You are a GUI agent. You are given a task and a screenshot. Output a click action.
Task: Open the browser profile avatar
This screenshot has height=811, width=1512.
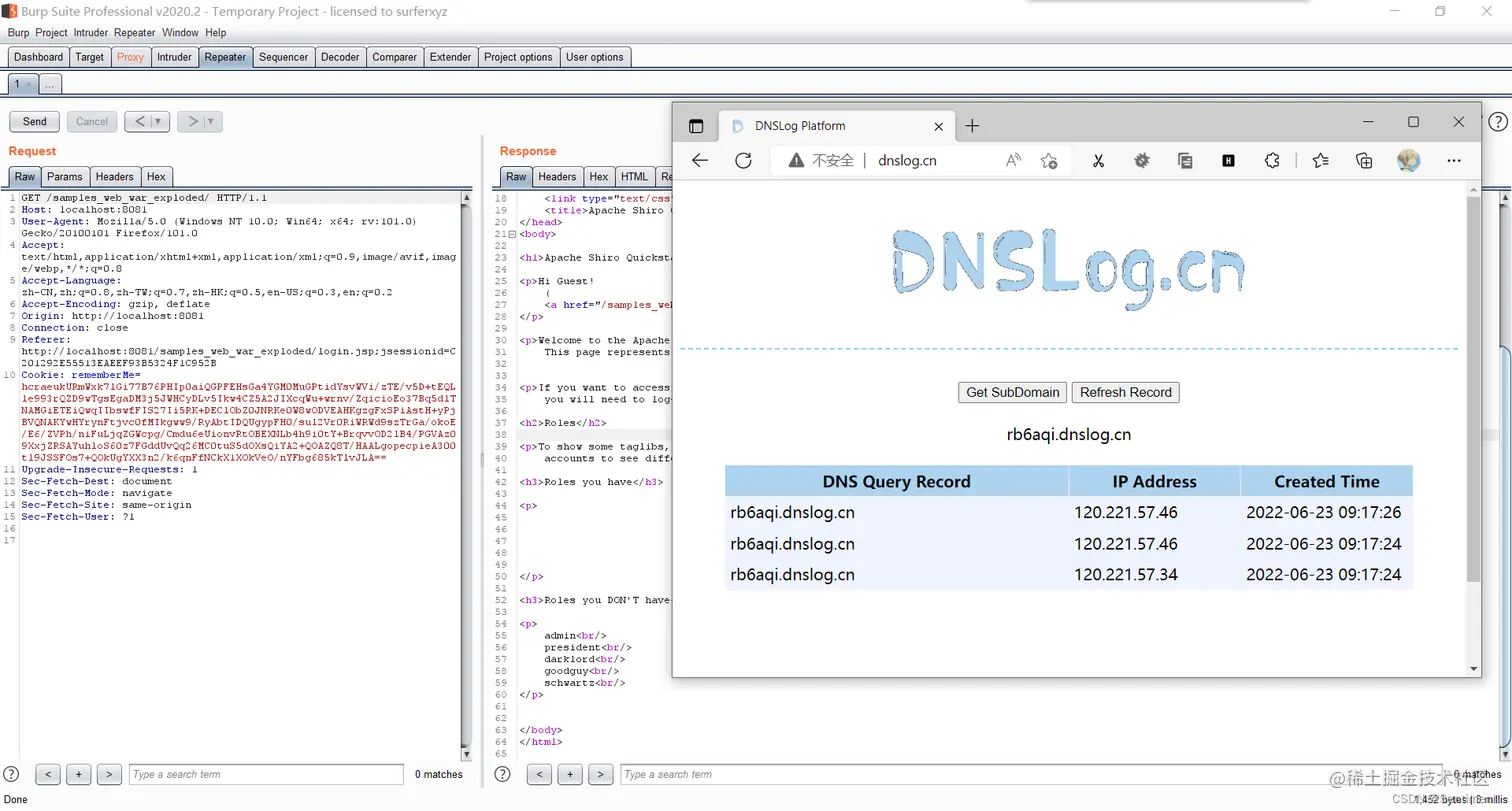click(1409, 160)
